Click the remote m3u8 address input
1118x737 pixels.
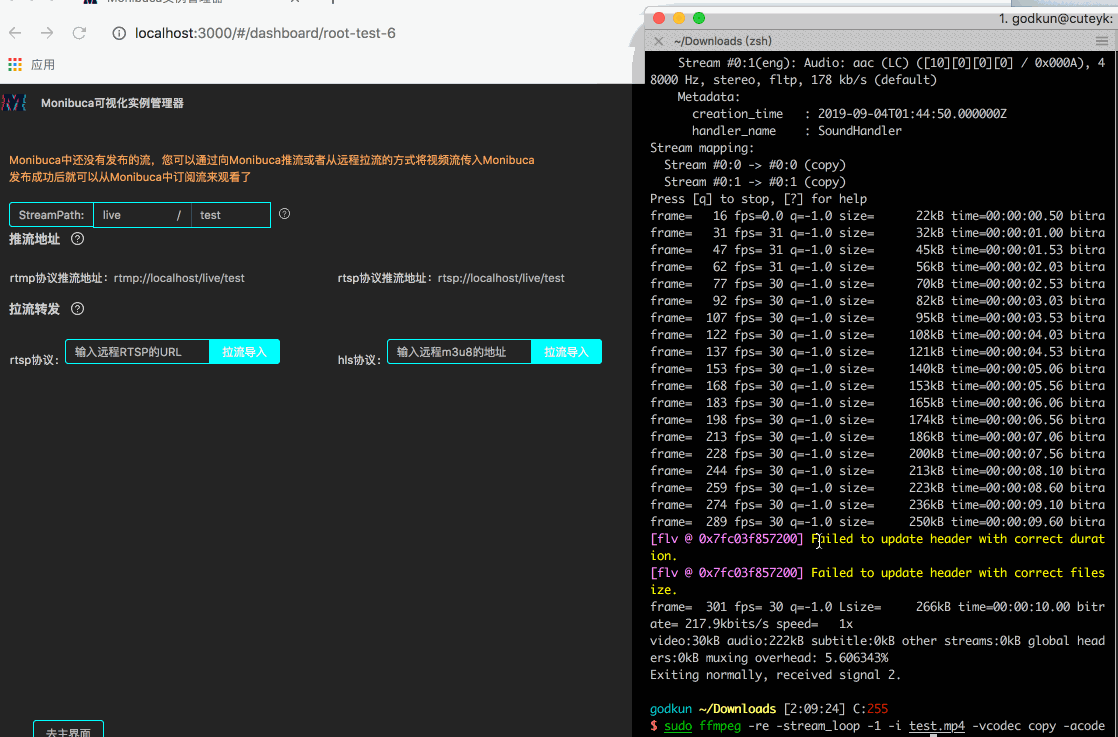[460, 351]
